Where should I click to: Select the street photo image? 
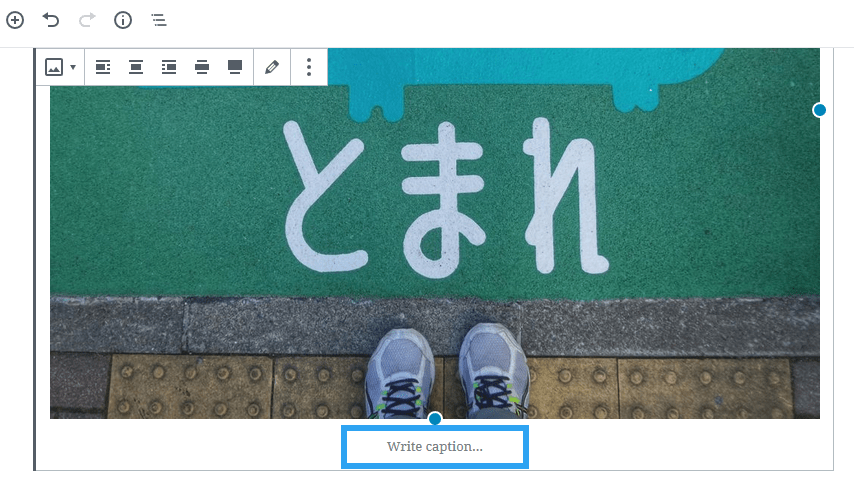point(435,233)
